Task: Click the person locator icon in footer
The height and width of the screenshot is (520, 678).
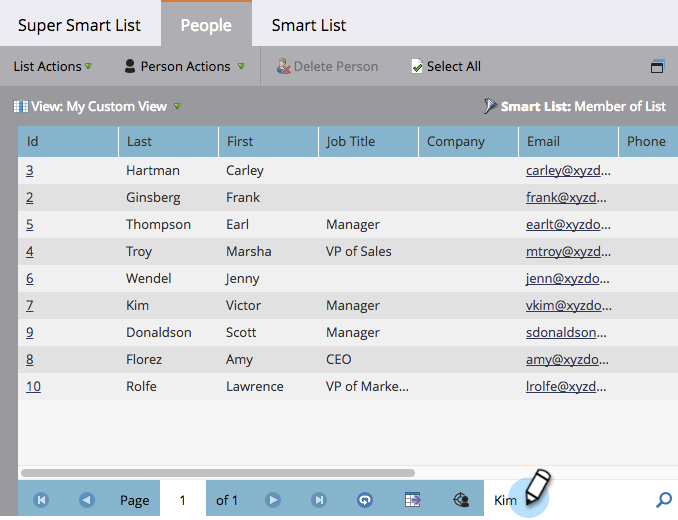Action: (461, 500)
